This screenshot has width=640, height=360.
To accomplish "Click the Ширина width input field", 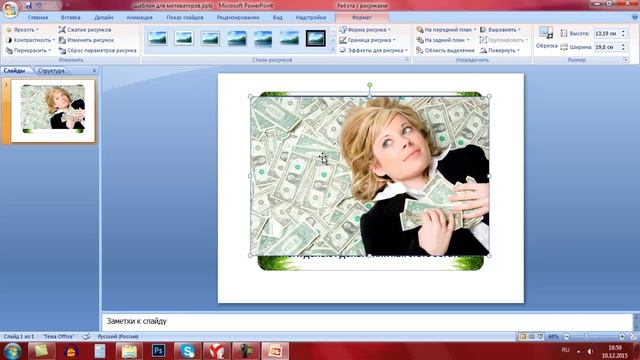I will click(607, 47).
